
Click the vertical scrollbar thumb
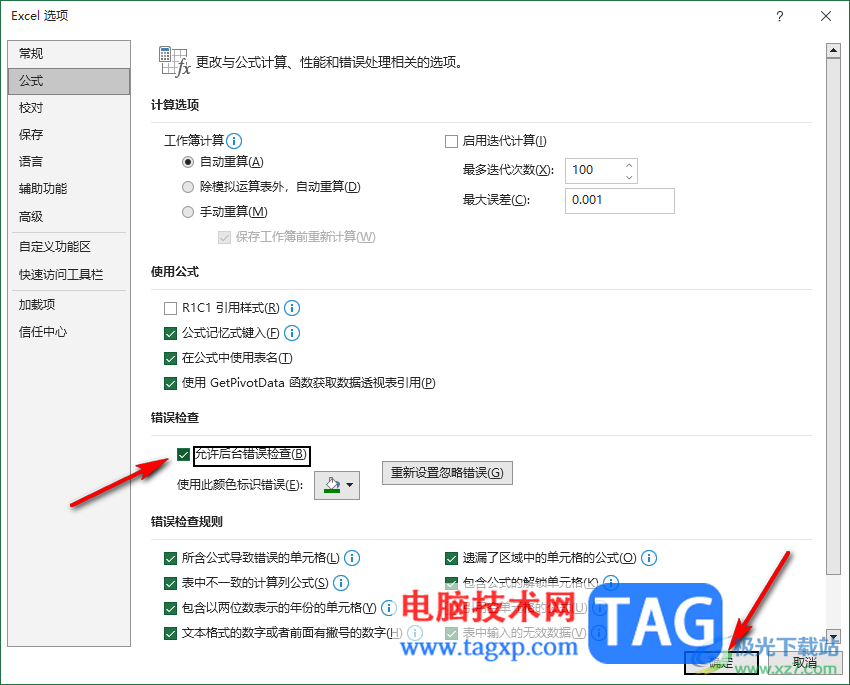833,316
